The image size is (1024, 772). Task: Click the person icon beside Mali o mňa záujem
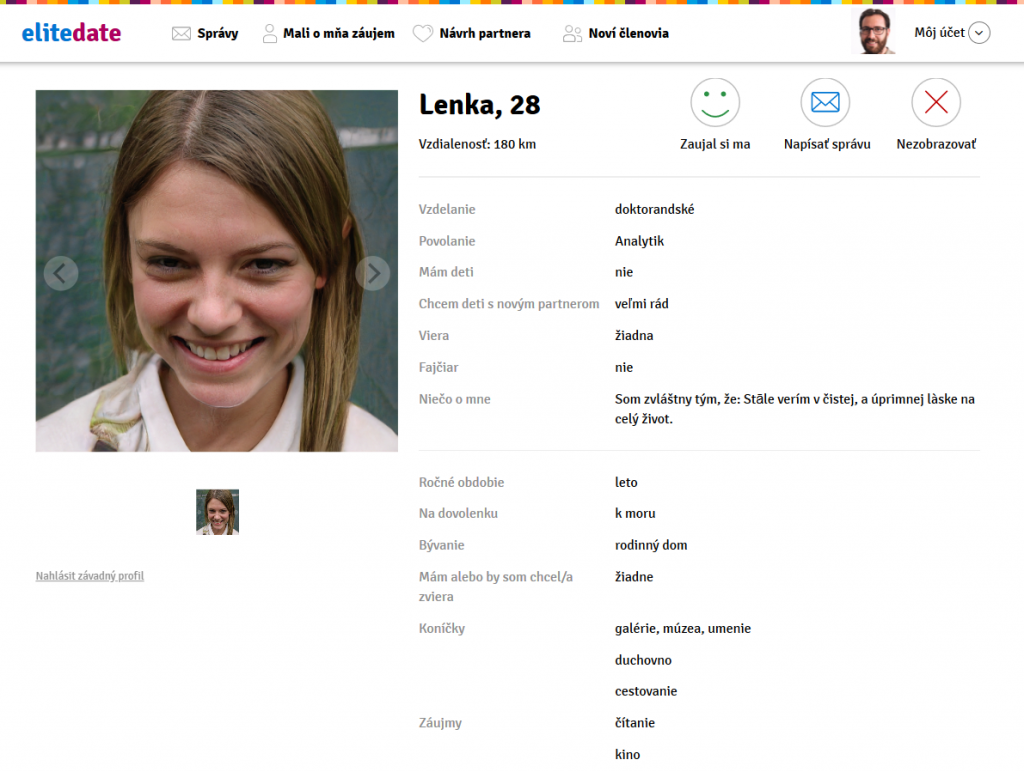(x=269, y=33)
